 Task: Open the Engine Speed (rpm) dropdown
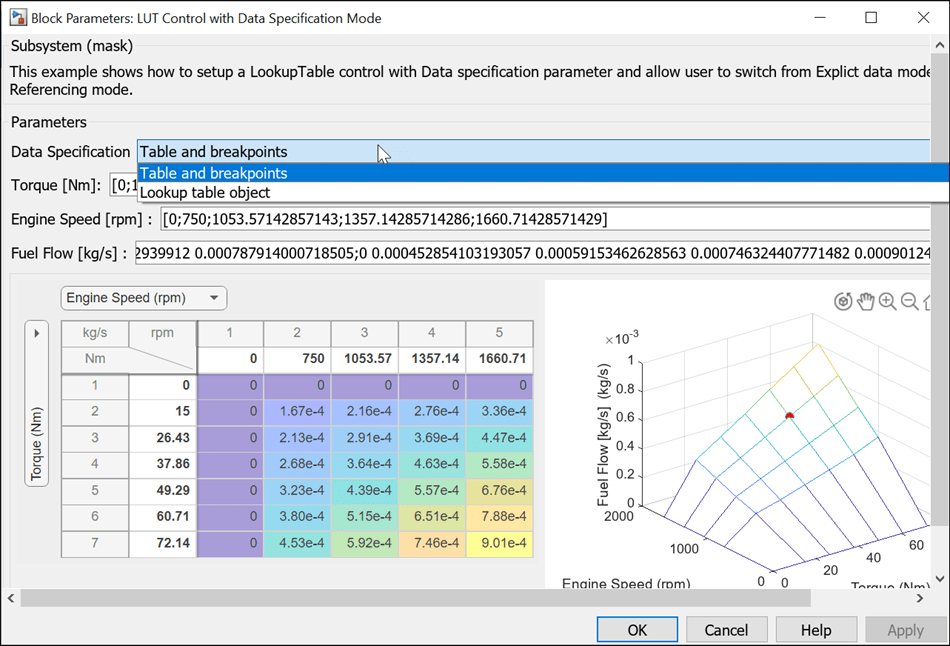(x=144, y=298)
